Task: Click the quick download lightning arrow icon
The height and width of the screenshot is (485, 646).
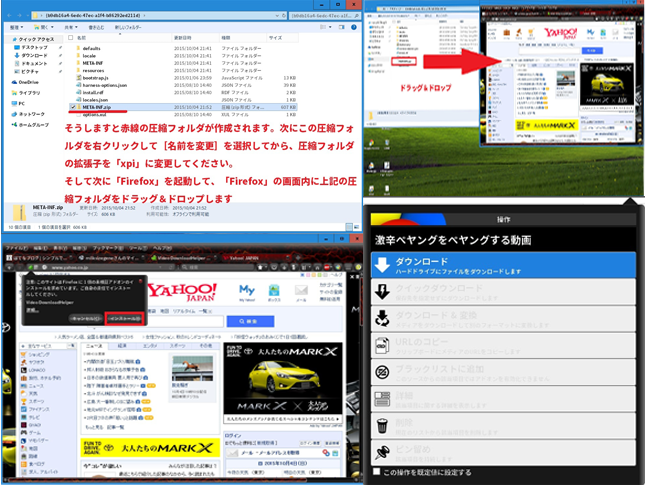Action: pyautogui.click(x=382, y=292)
